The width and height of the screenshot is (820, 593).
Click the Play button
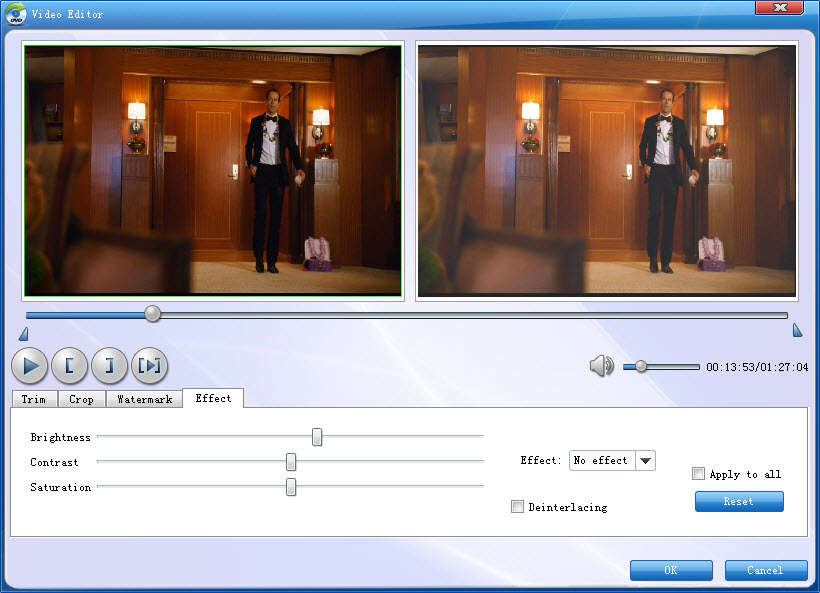point(30,366)
